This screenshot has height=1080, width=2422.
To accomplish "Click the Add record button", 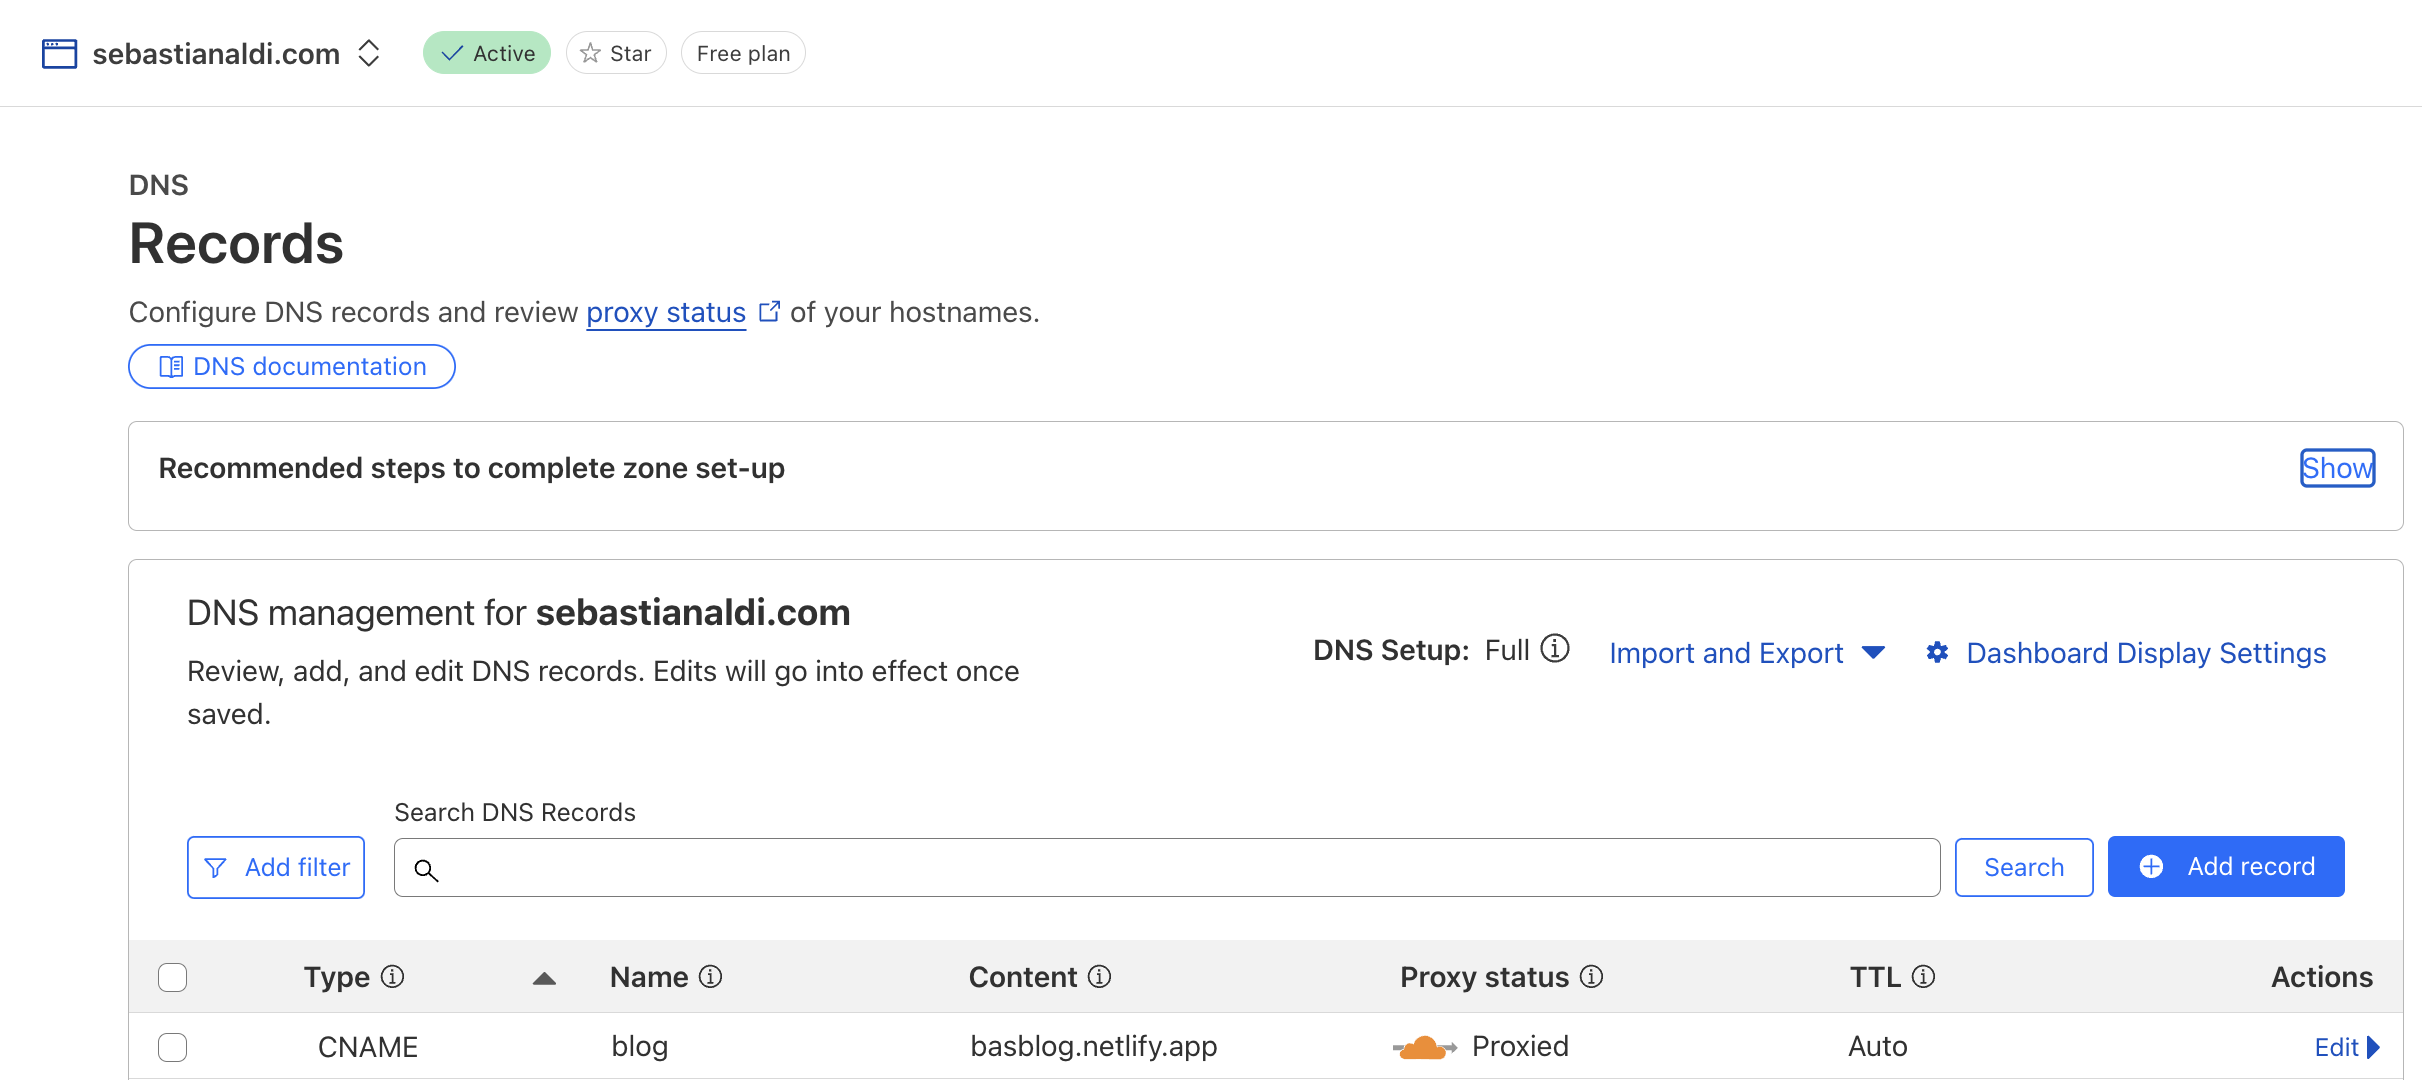I will point(2226,866).
